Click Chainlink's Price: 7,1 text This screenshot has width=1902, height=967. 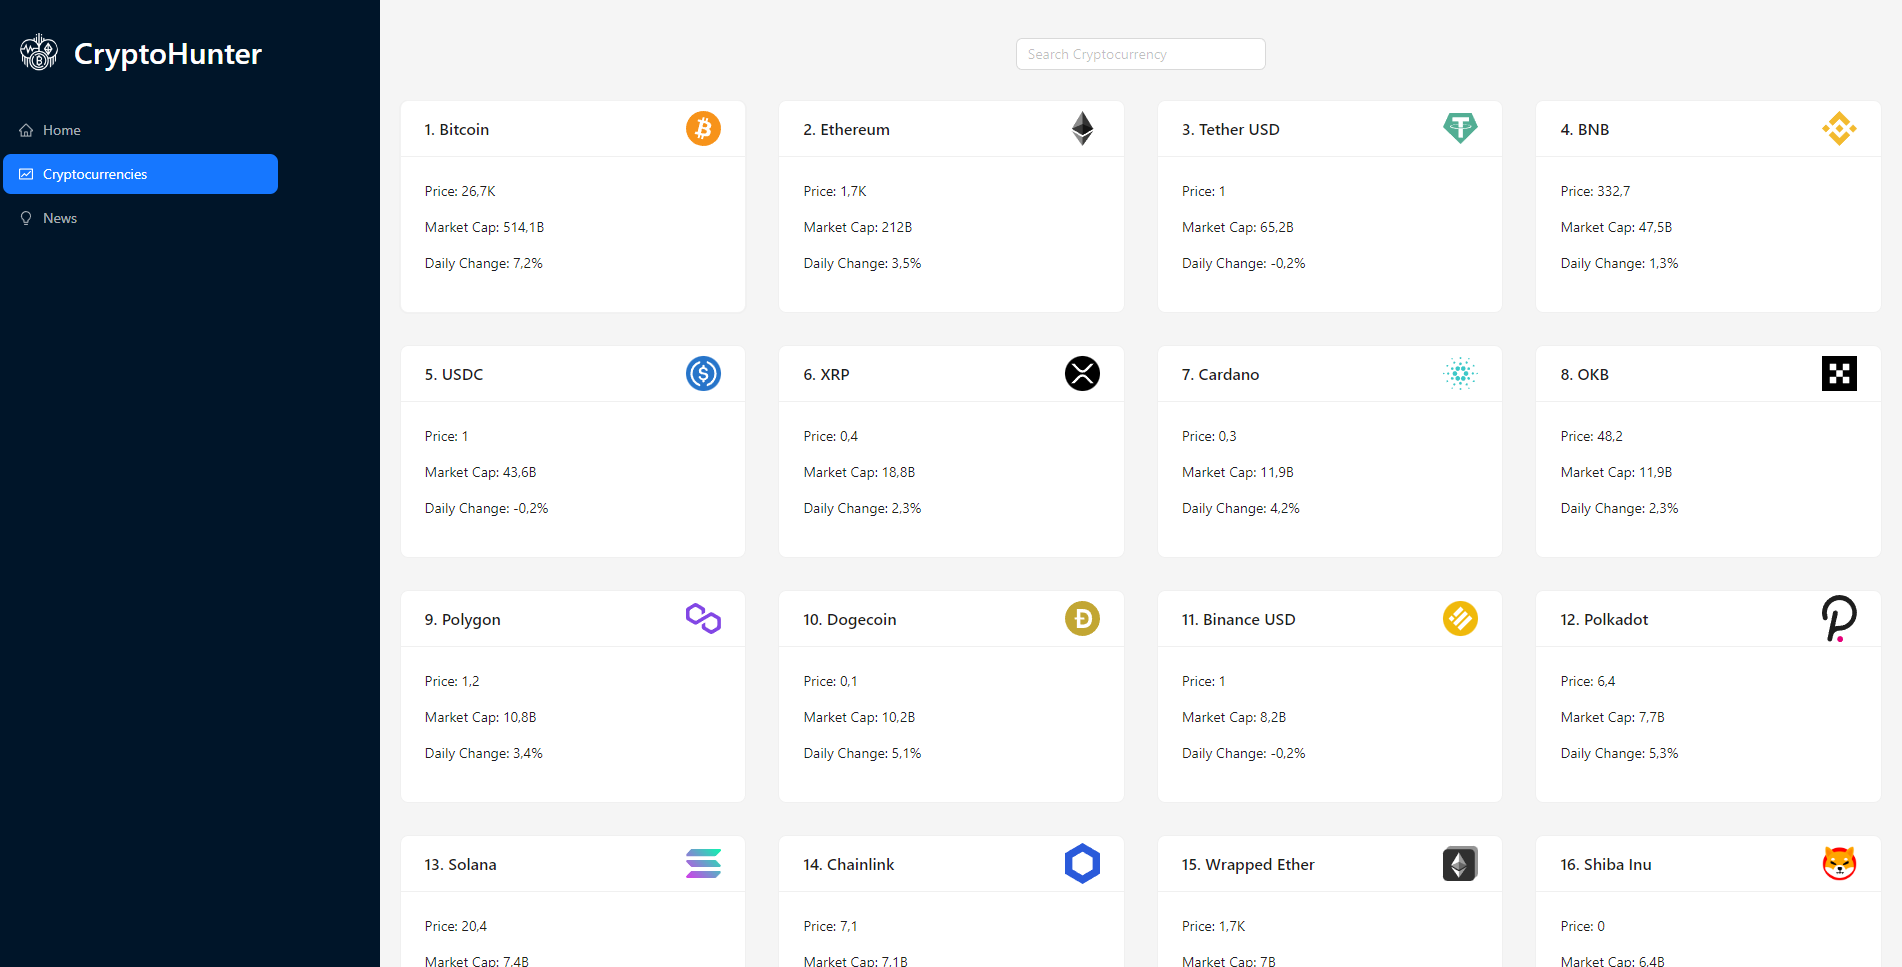coord(830,926)
